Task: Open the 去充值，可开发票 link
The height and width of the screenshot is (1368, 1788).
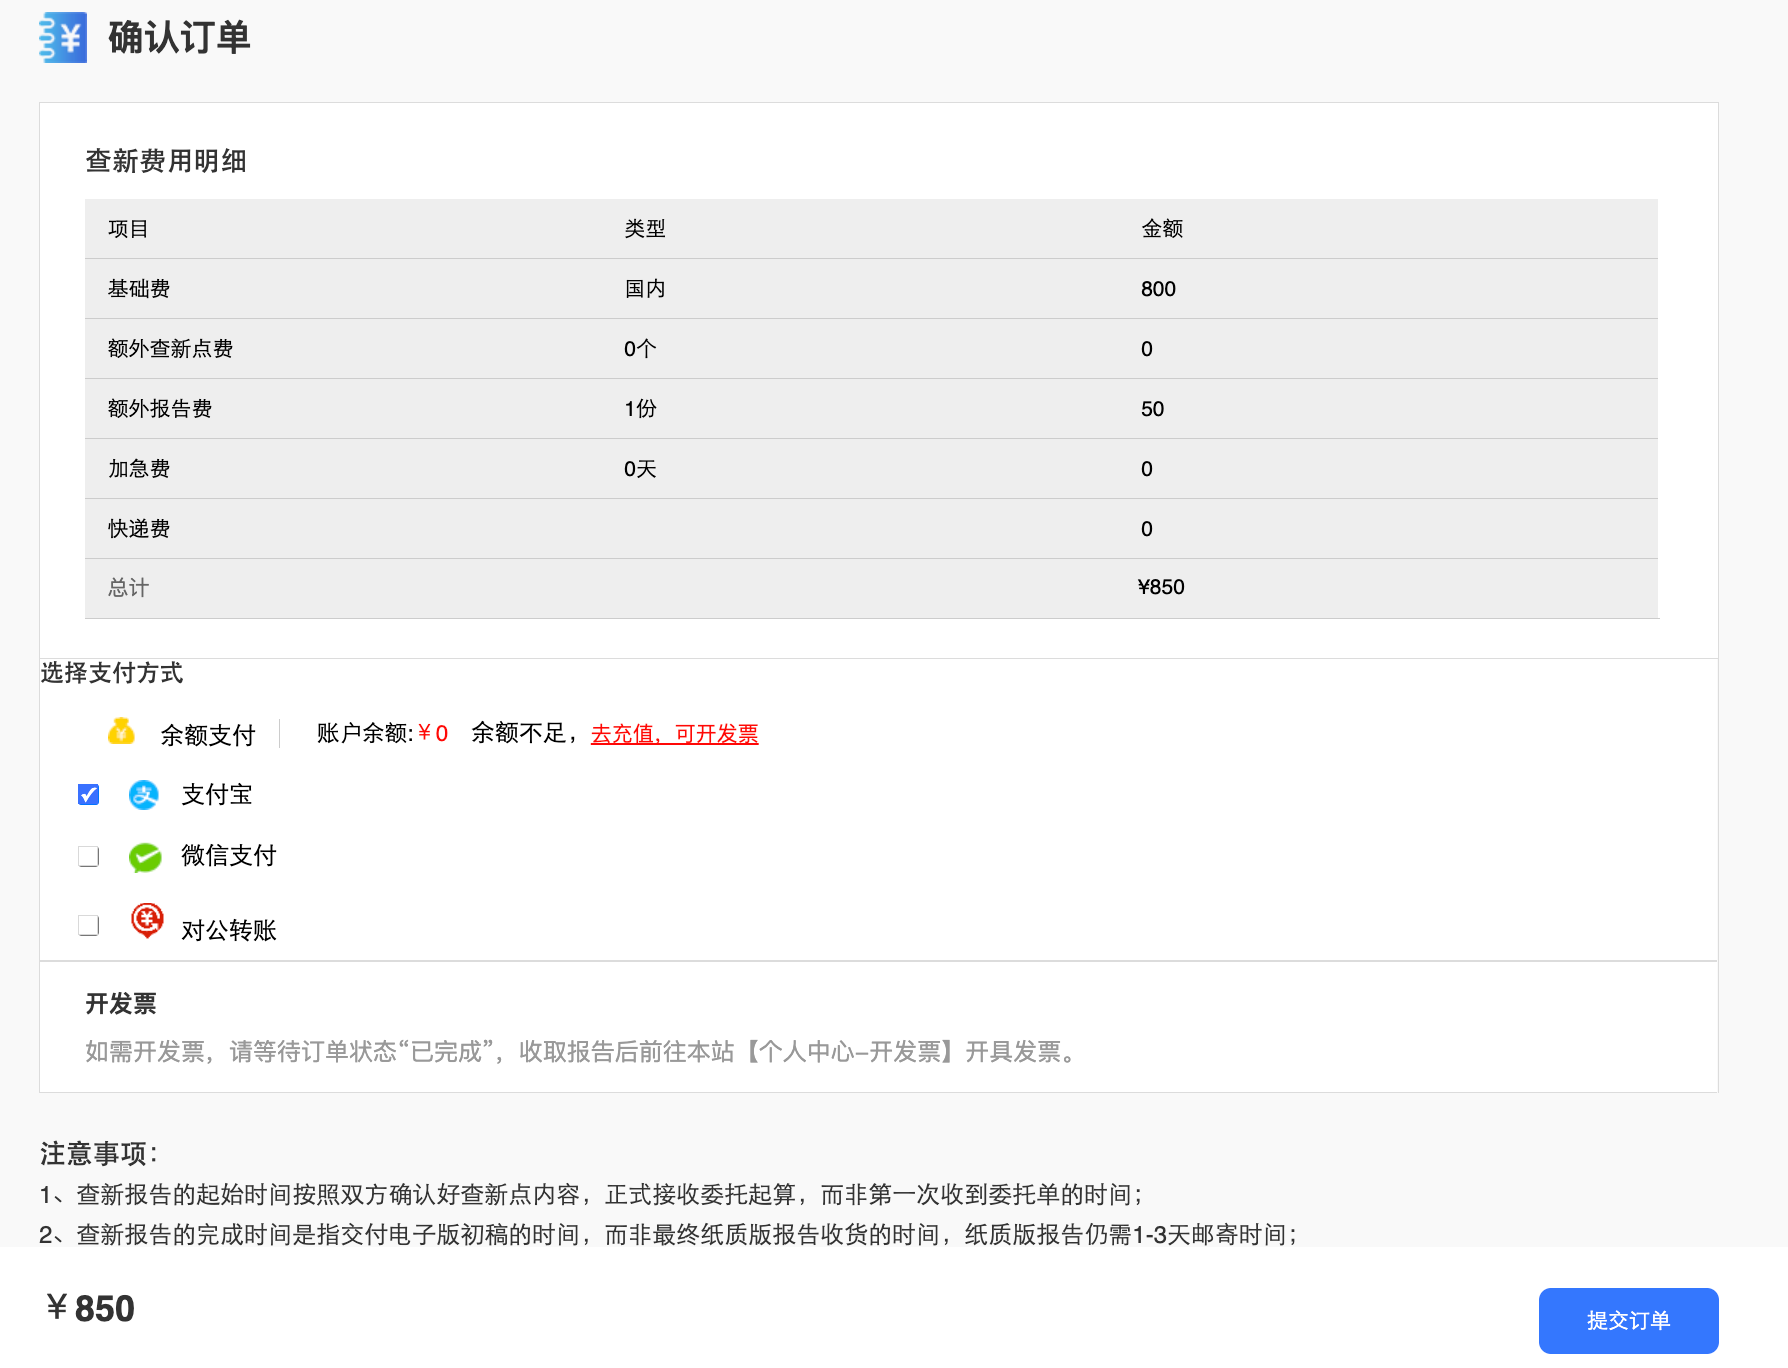Action: pos(675,734)
